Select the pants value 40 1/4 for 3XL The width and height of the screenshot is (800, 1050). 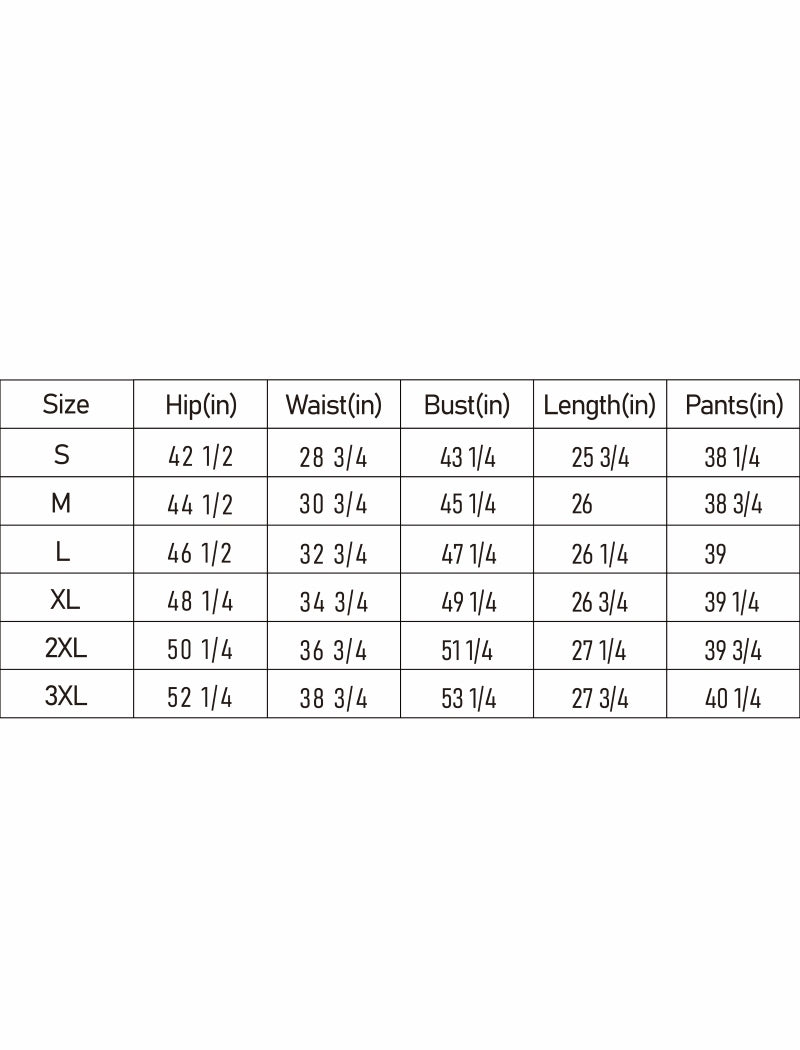tap(733, 699)
